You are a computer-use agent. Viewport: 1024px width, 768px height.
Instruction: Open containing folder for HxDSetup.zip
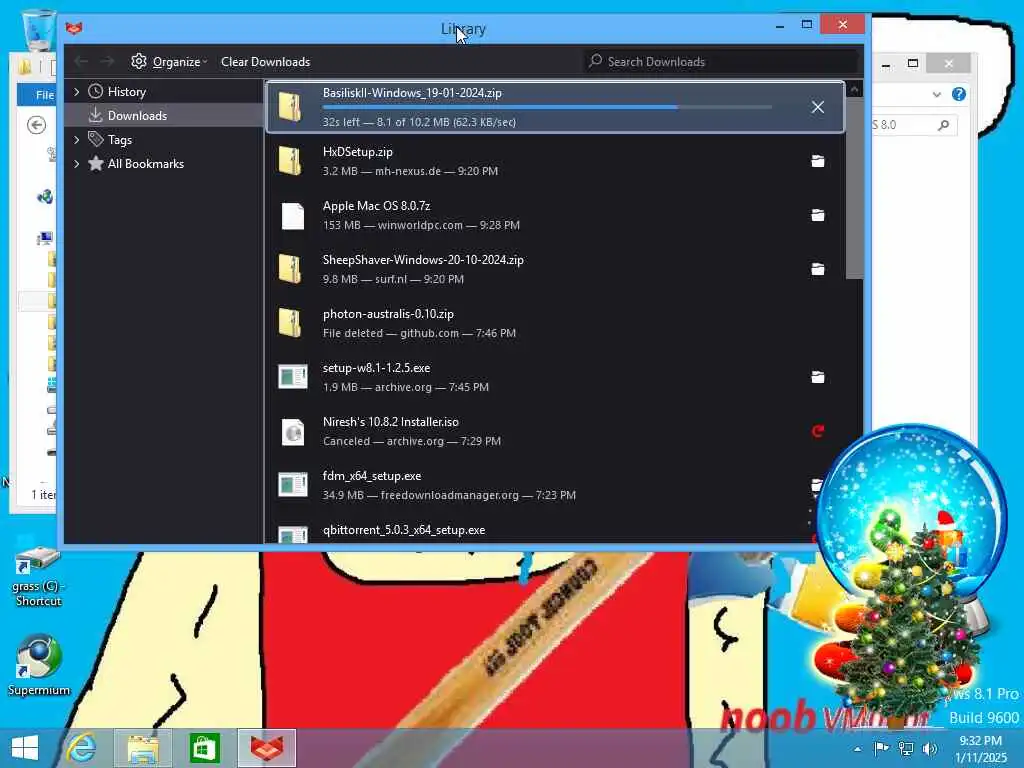[818, 161]
